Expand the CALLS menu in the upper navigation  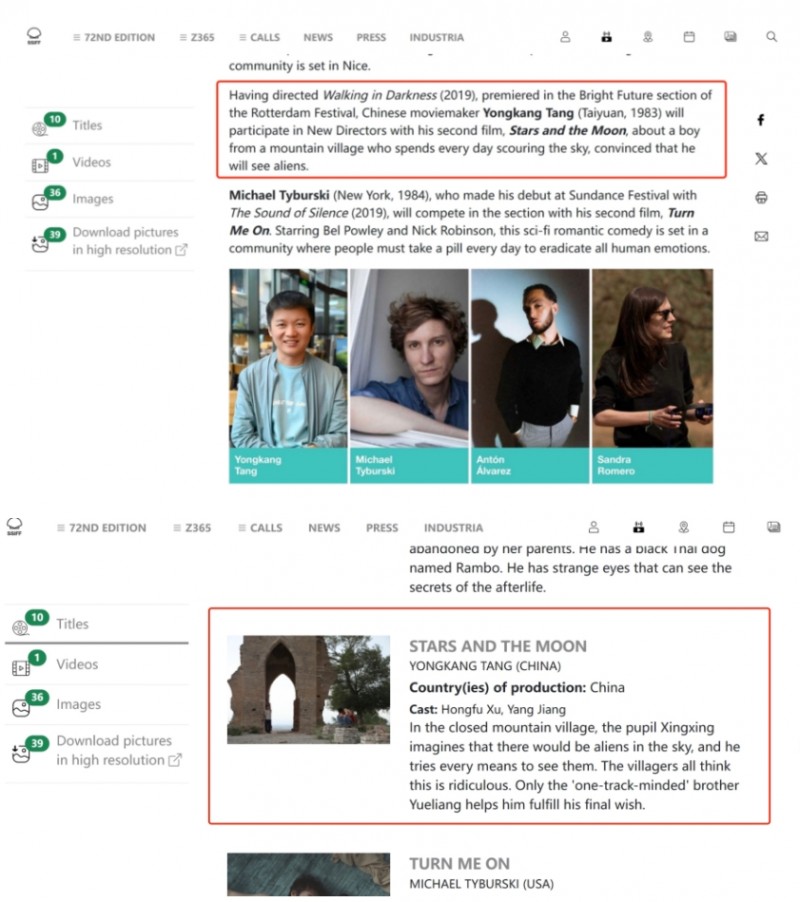259,38
